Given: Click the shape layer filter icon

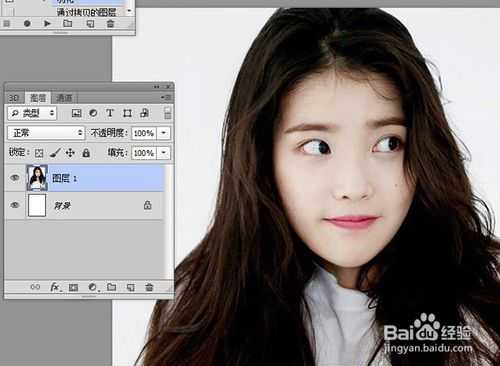Looking at the screenshot, I should pos(127,113).
